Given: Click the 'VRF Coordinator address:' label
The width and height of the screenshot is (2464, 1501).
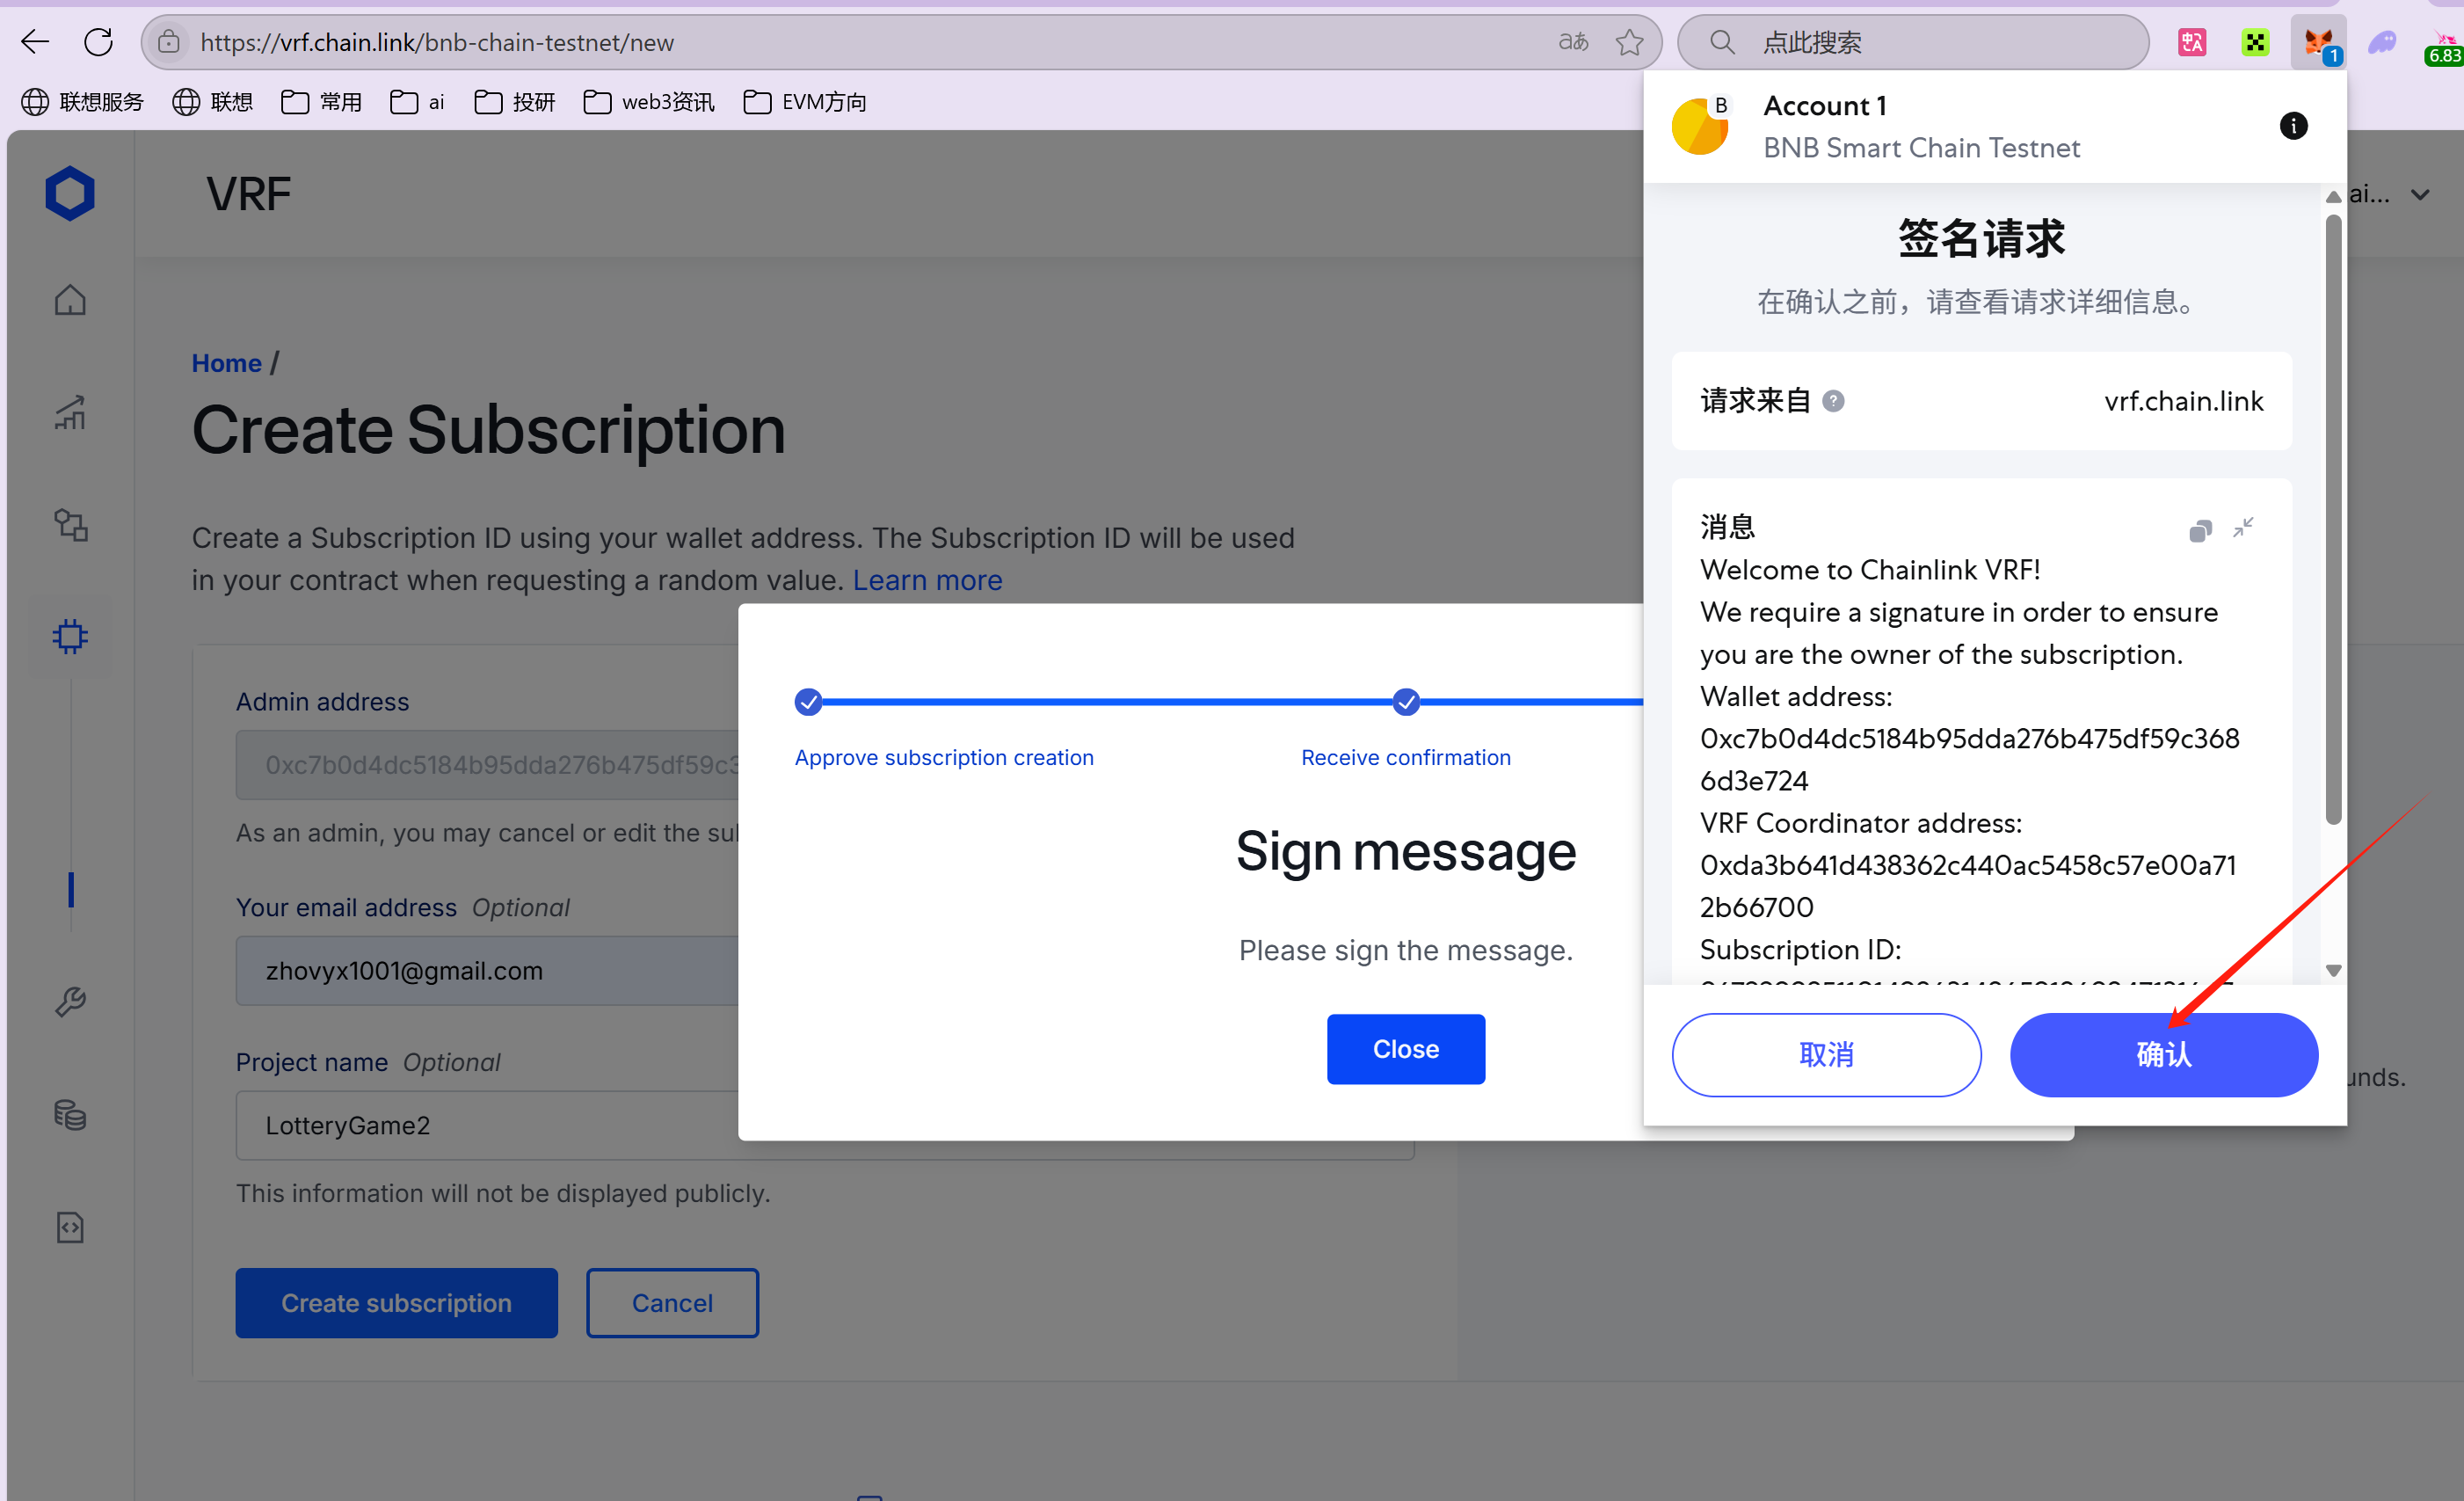Looking at the screenshot, I should pyautogui.click(x=1861, y=823).
